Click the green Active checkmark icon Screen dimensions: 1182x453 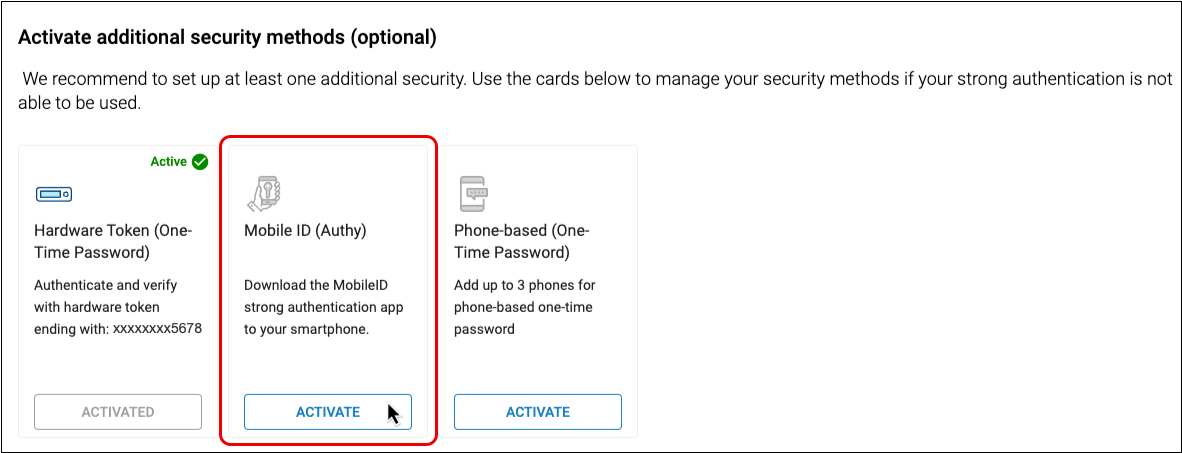point(200,161)
